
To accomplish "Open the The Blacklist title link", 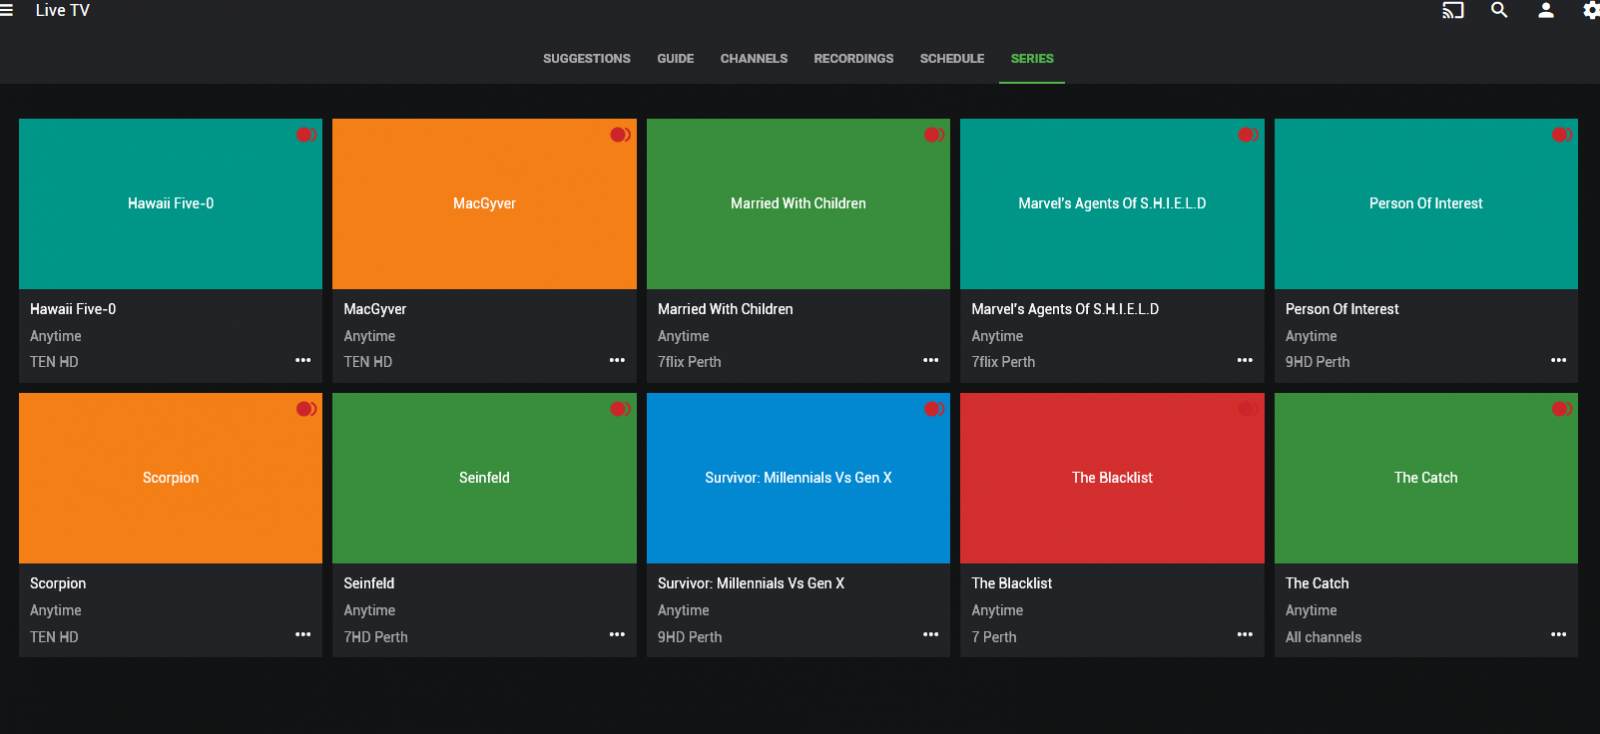I will pos(1012,583).
